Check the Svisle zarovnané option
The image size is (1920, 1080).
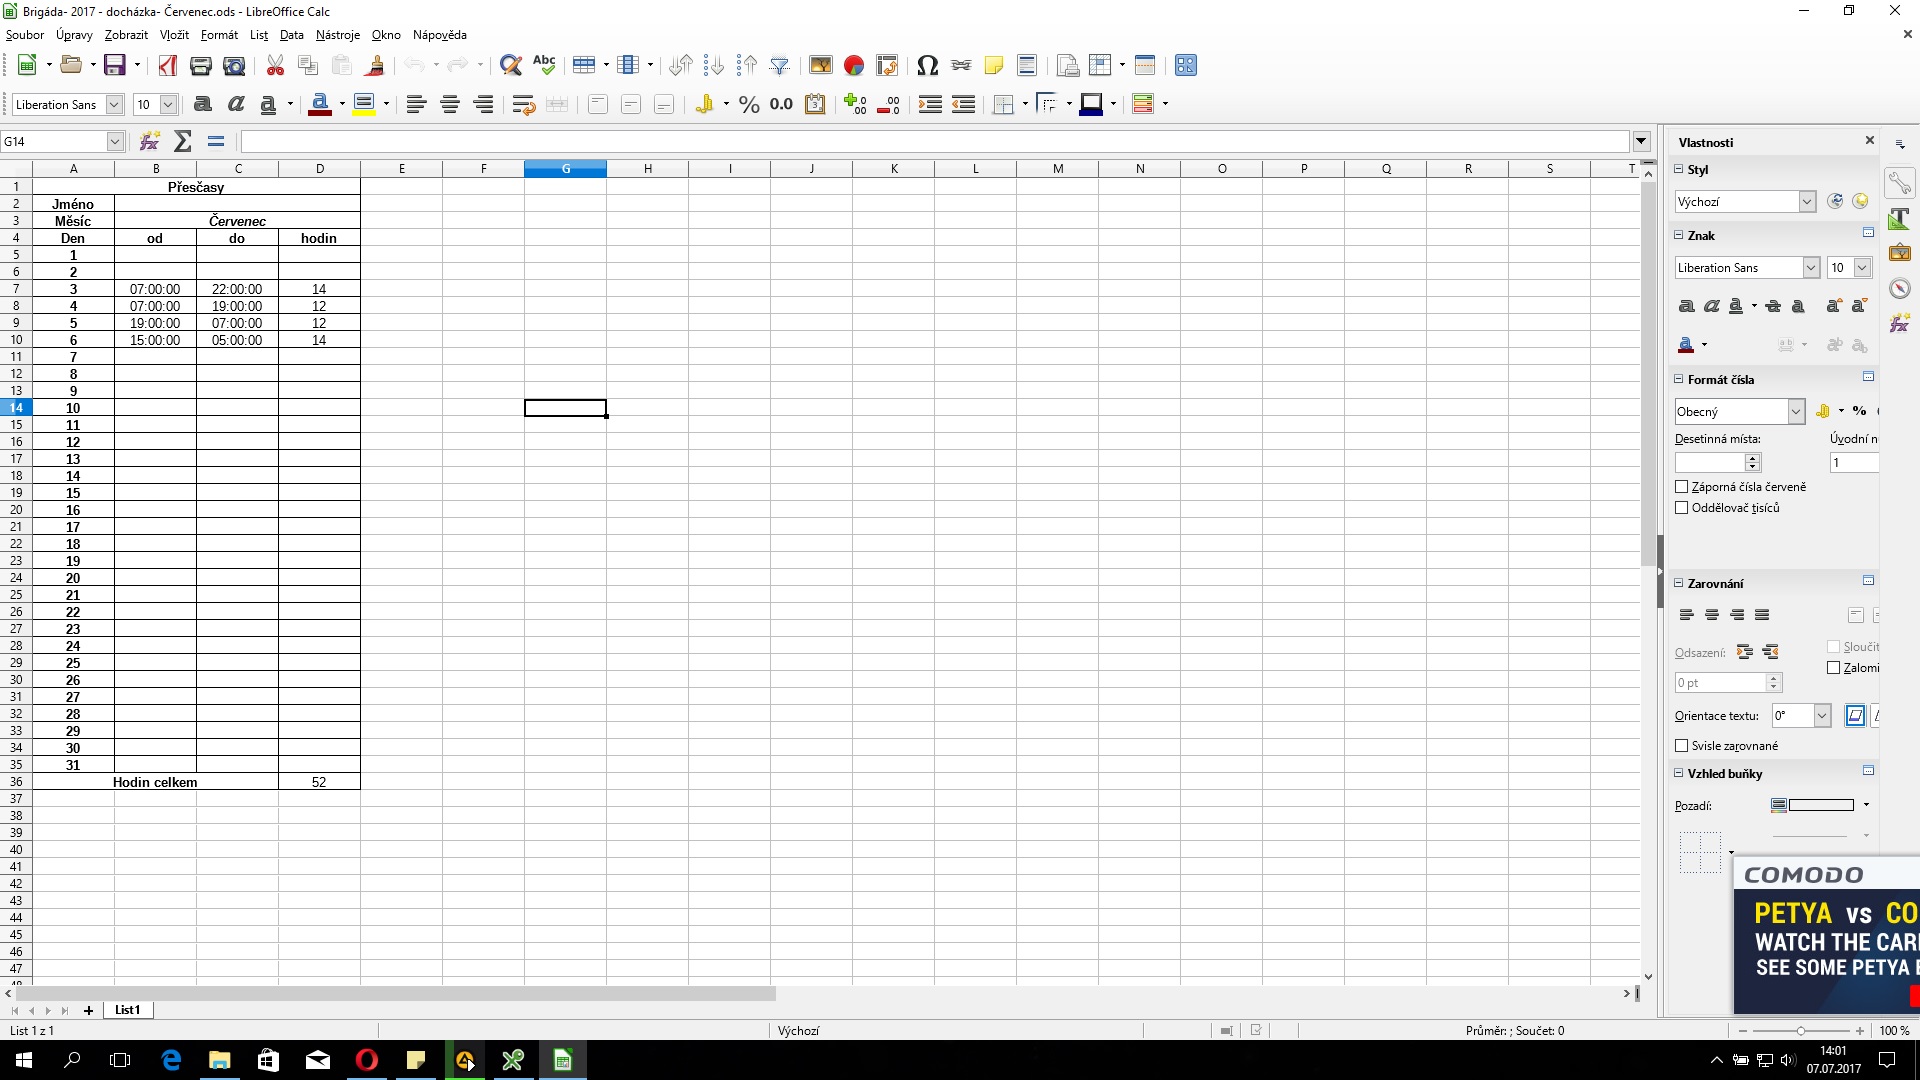(x=1681, y=746)
